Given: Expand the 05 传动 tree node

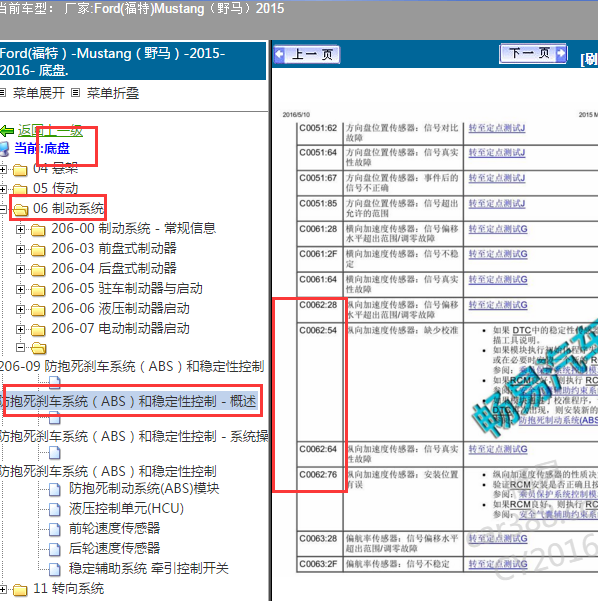Looking at the screenshot, I should click(x=3, y=189).
